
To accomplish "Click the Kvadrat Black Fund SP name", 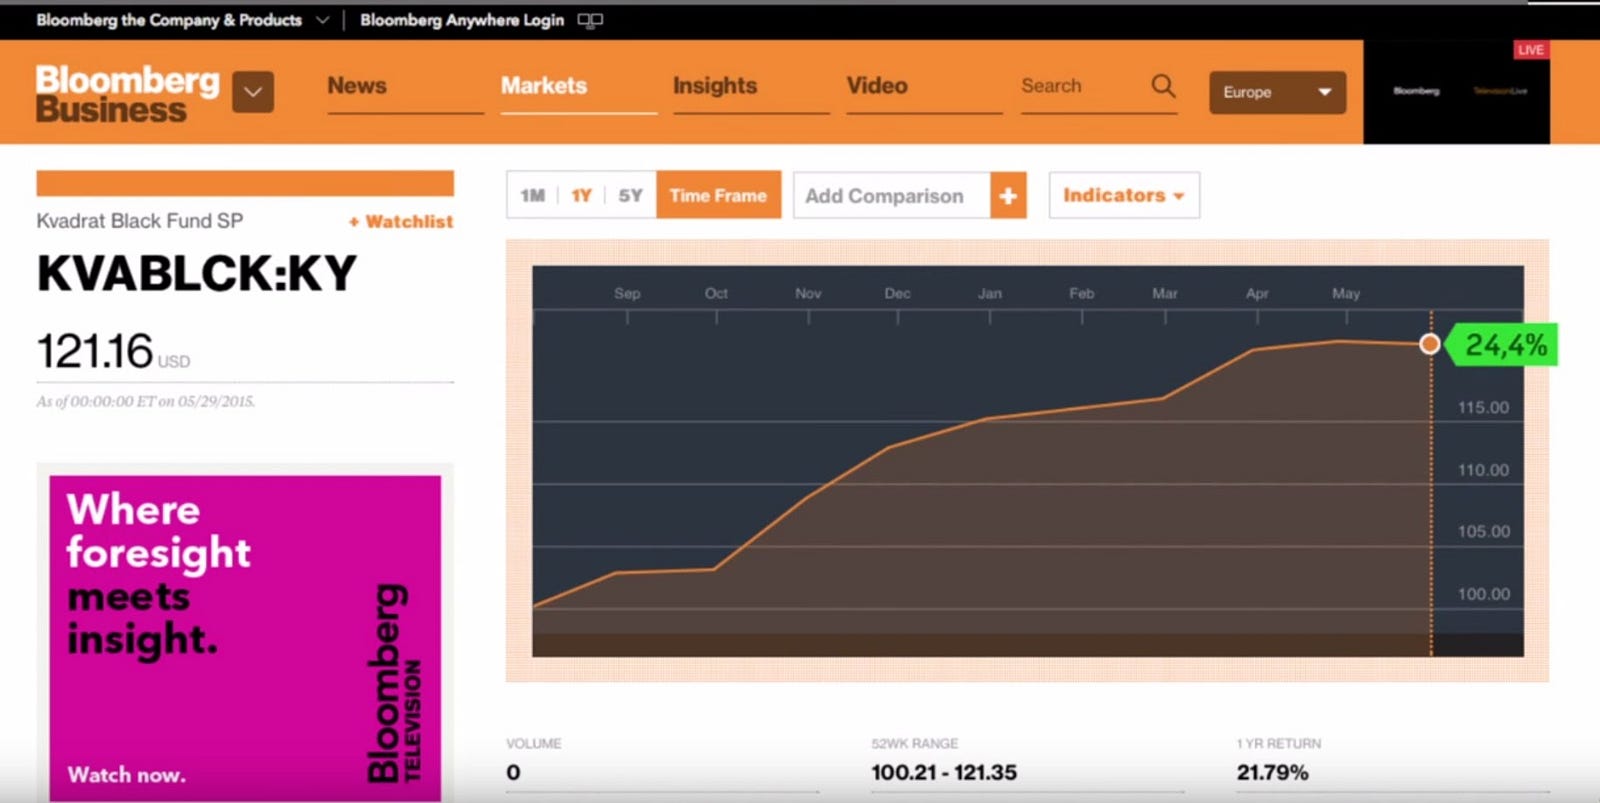I will pos(140,221).
